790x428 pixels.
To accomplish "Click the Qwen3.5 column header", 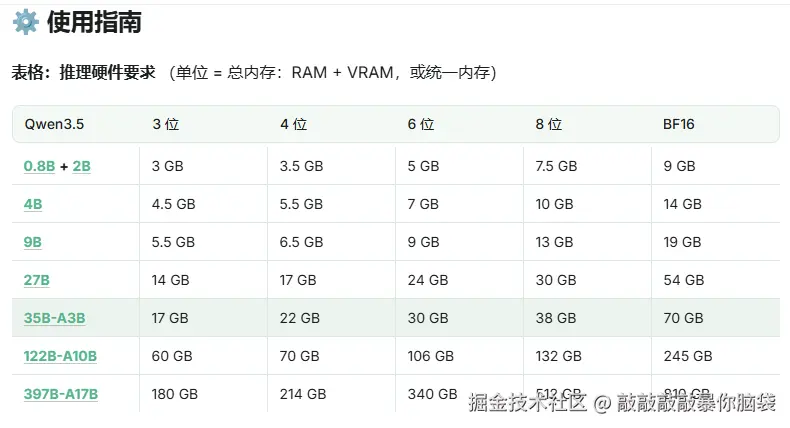I will click(54, 125).
